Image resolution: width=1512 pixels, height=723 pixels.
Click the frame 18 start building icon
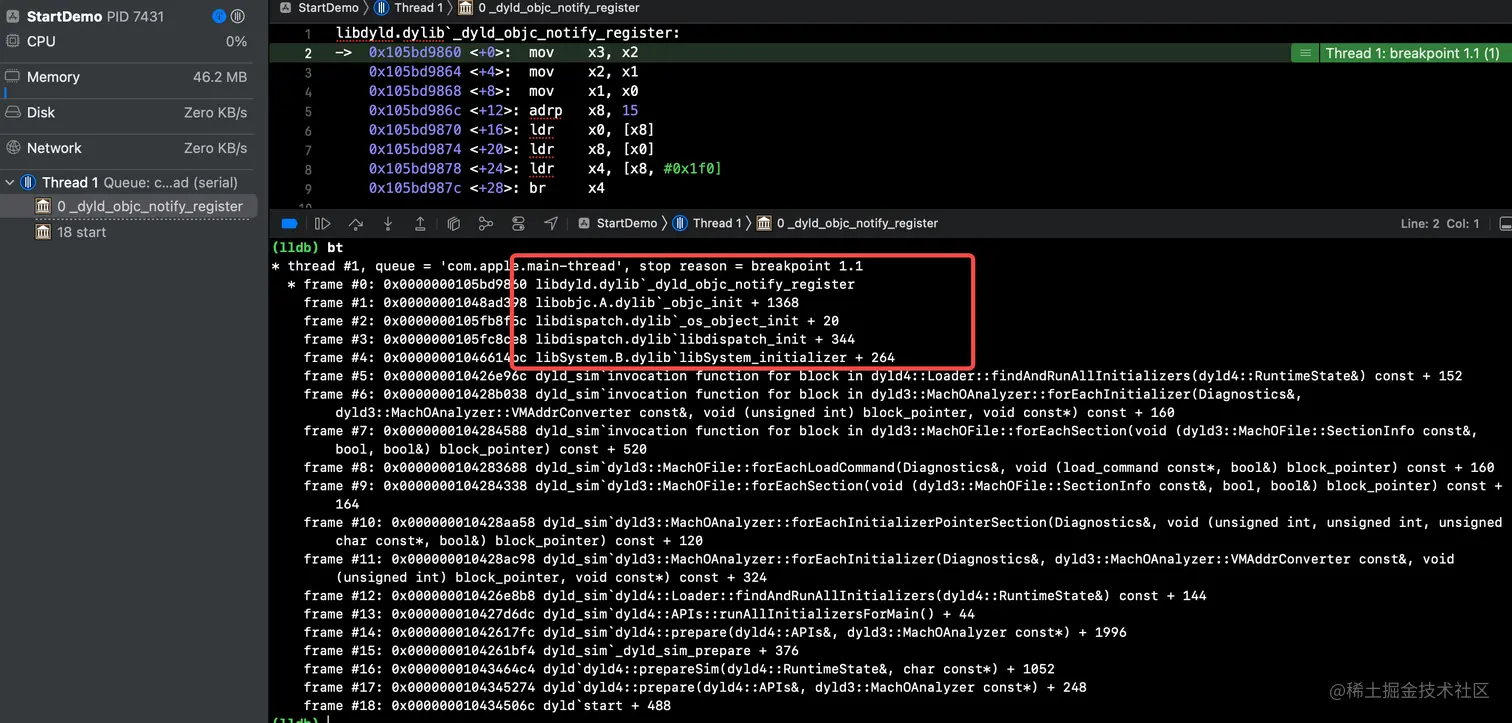tap(43, 232)
